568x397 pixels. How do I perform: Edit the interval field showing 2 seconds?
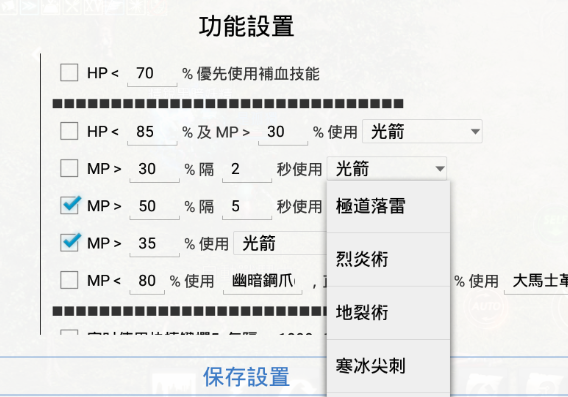[247, 169]
